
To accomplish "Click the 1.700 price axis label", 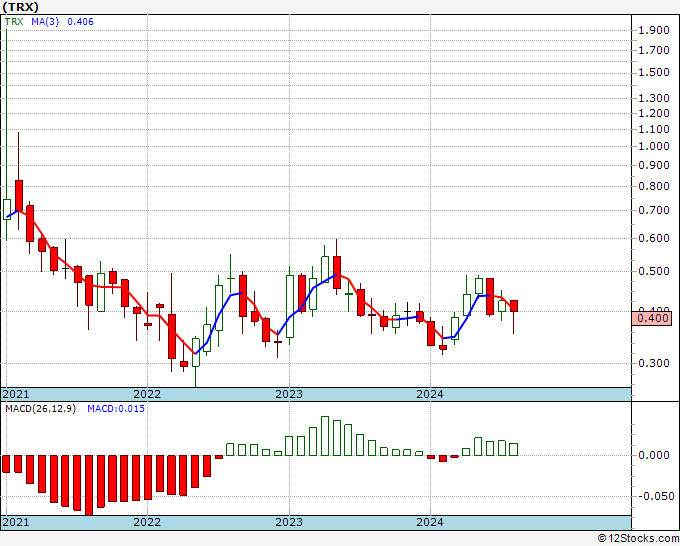I will coord(654,50).
